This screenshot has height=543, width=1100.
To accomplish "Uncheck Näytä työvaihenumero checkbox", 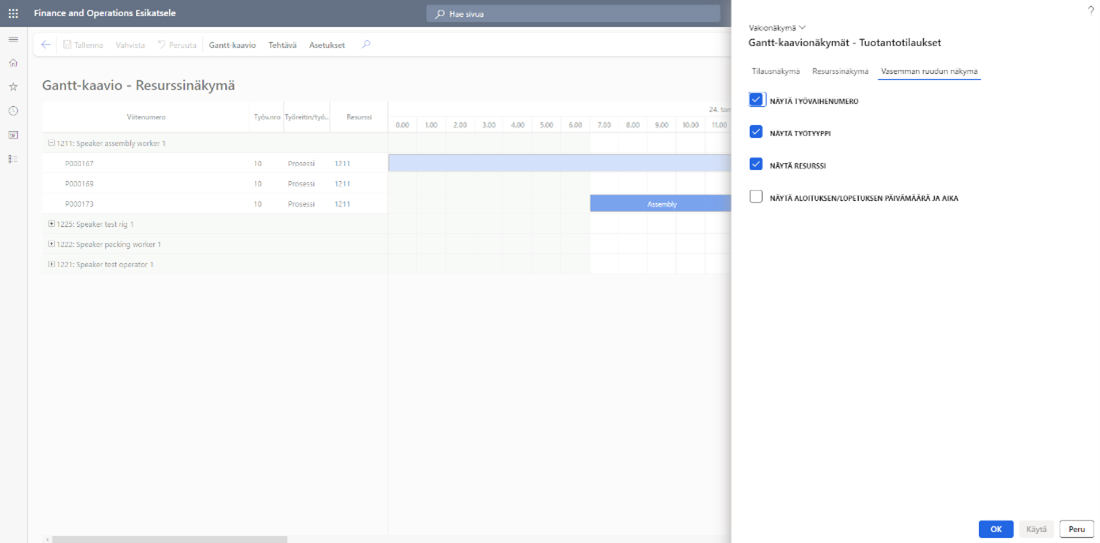I will pyautogui.click(x=756, y=100).
